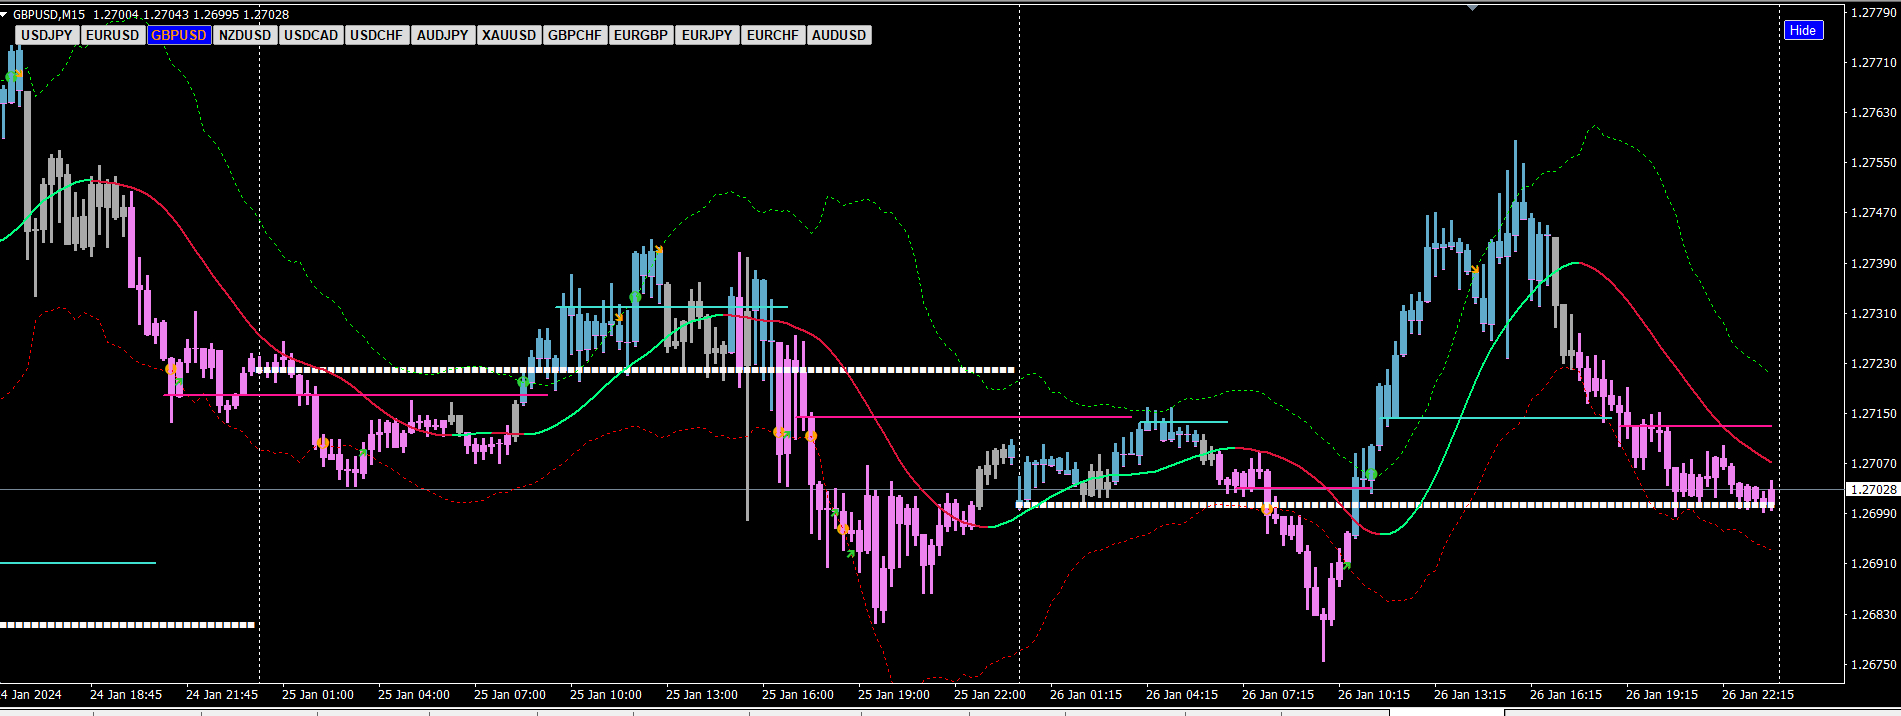This screenshot has width=1901, height=716.
Task: Click the 25 Jan 04:00 time label
Action: coord(414,694)
